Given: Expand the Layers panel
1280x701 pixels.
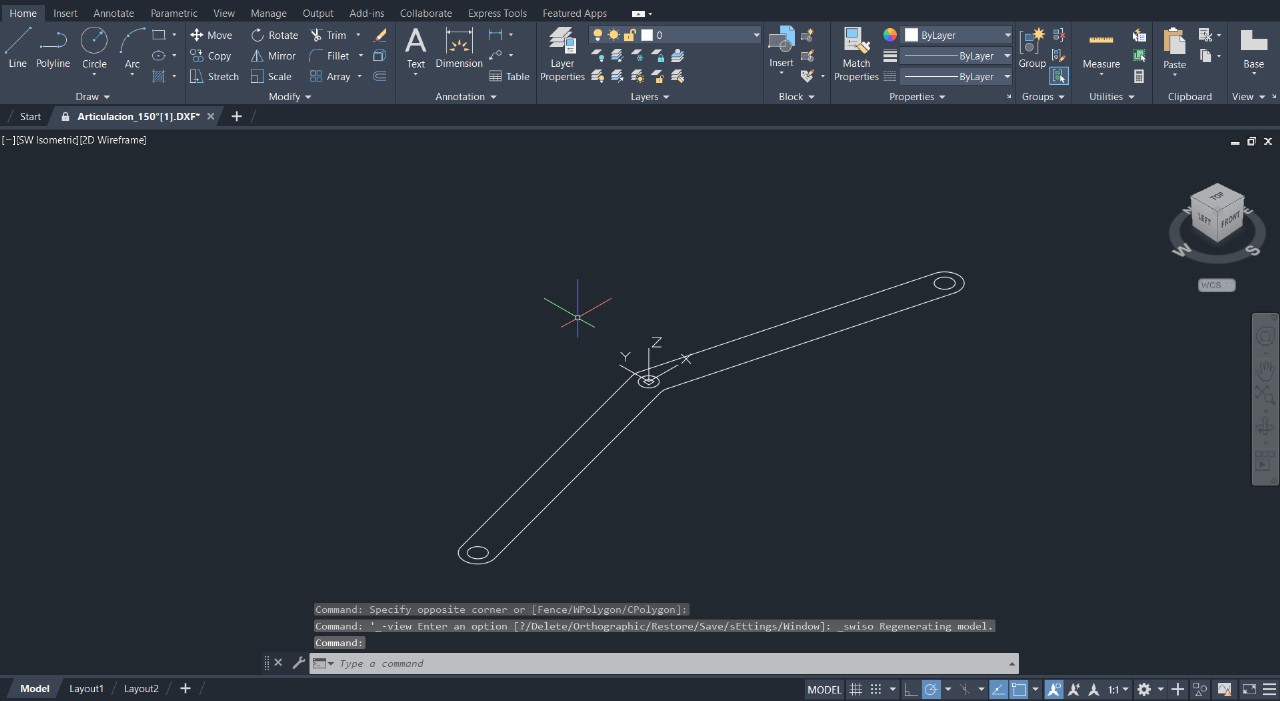Looking at the screenshot, I should pos(650,97).
